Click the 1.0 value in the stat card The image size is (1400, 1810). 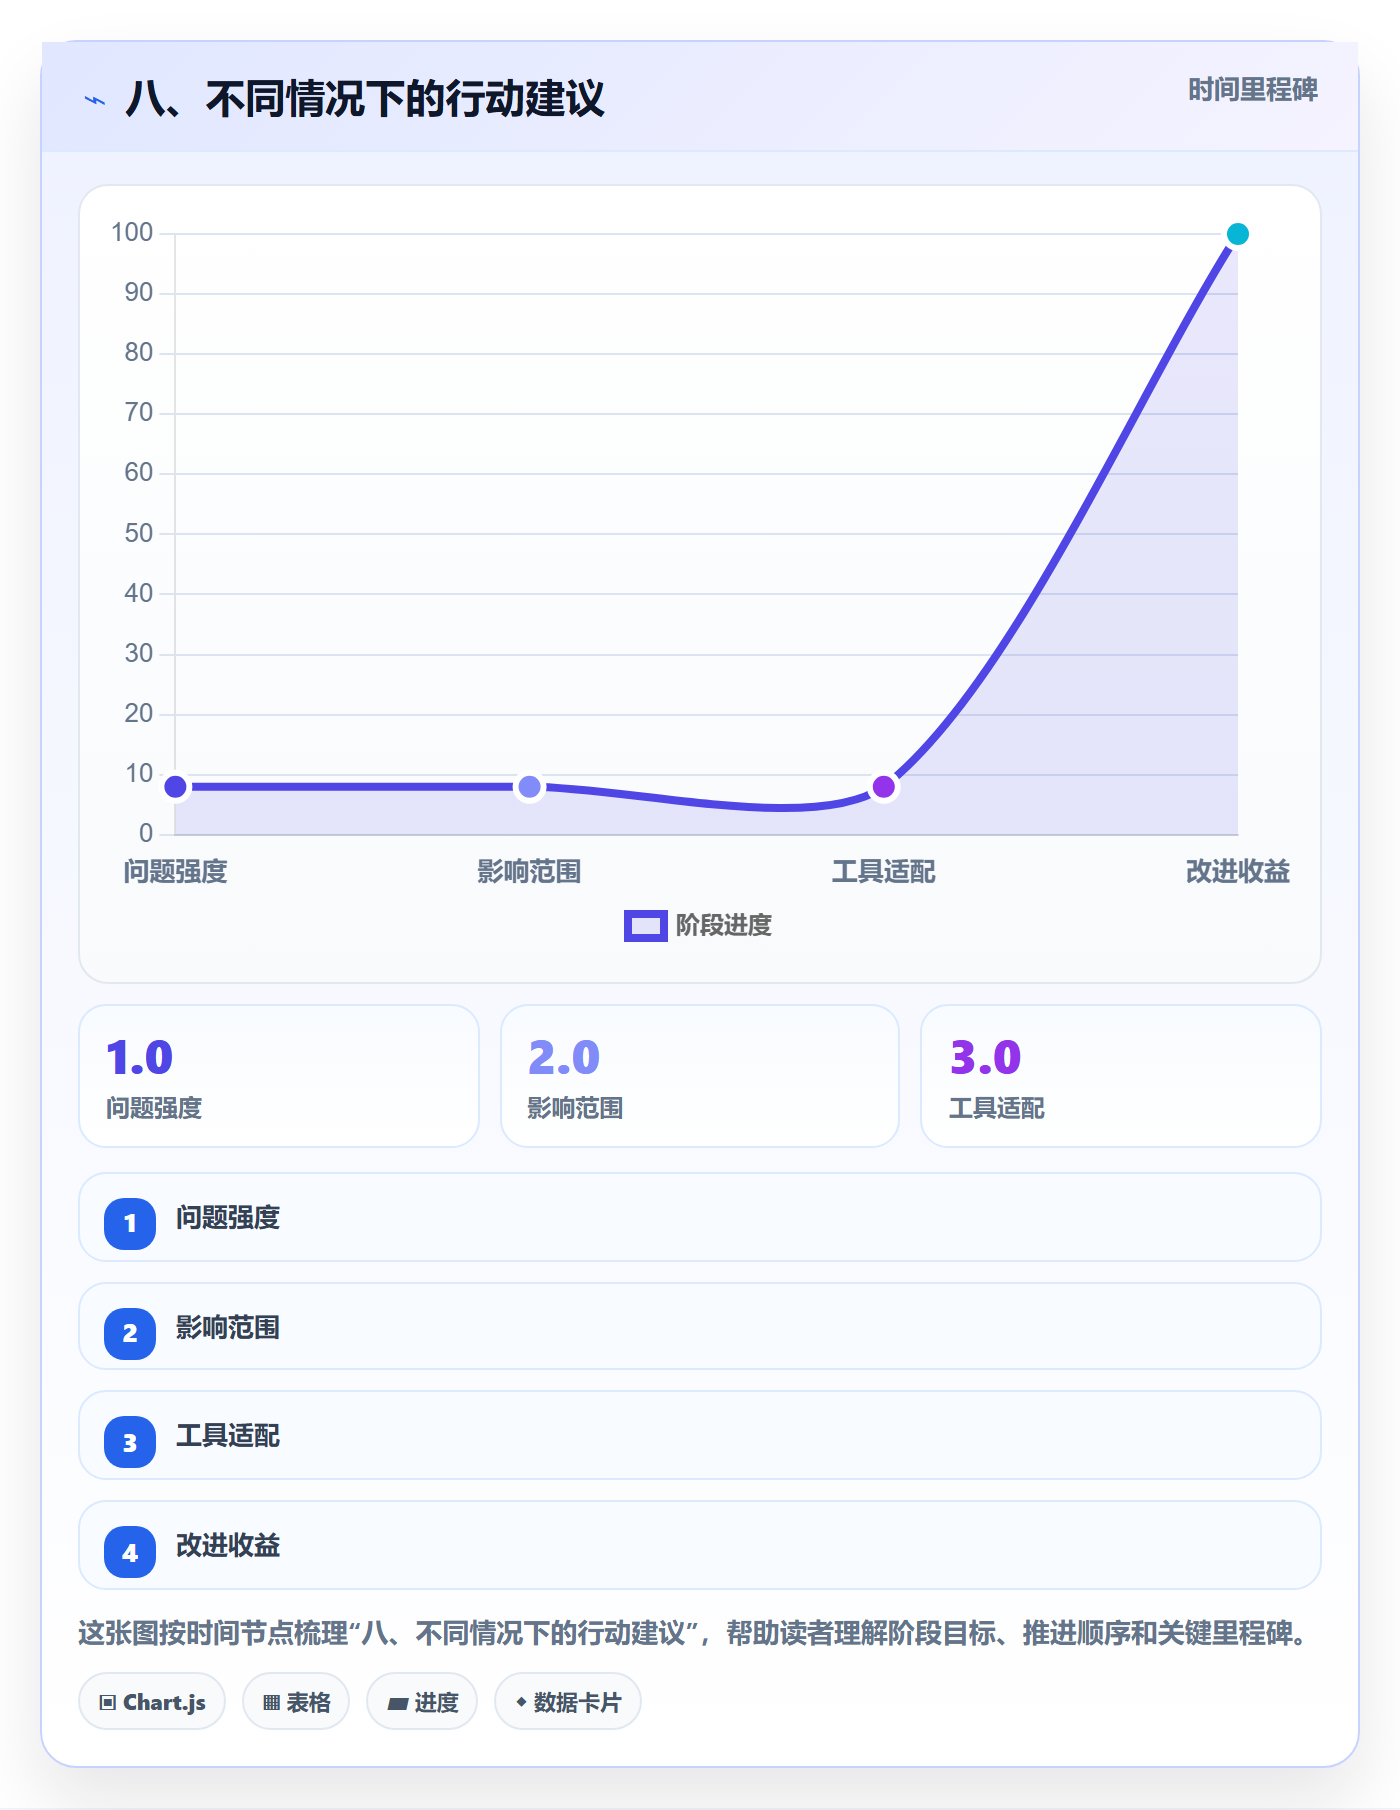[140, 1057]
